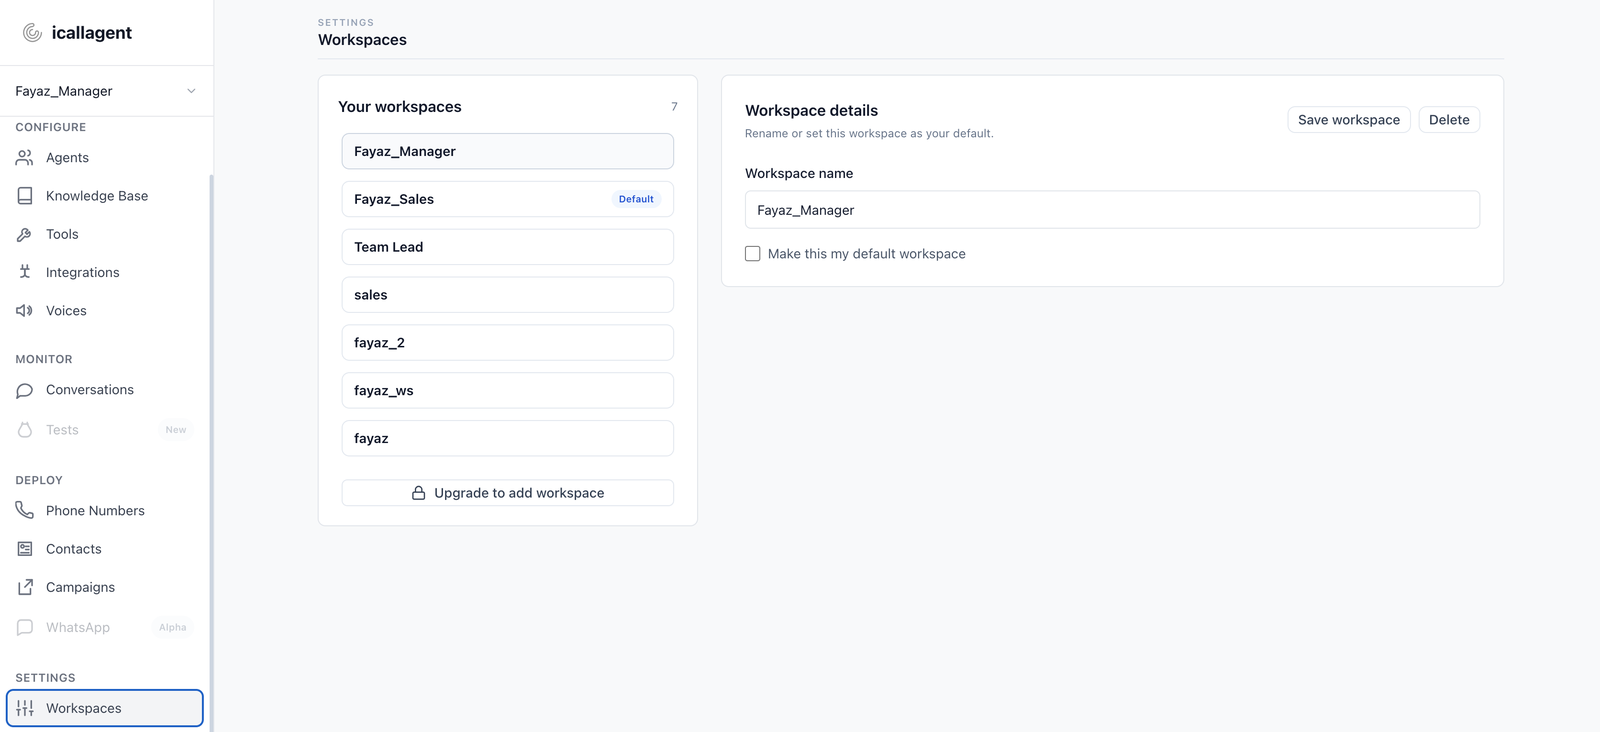Screen dimensions: 1600x732
Task: Pick the fayaz_ws workspace
Action: (508, 391)
